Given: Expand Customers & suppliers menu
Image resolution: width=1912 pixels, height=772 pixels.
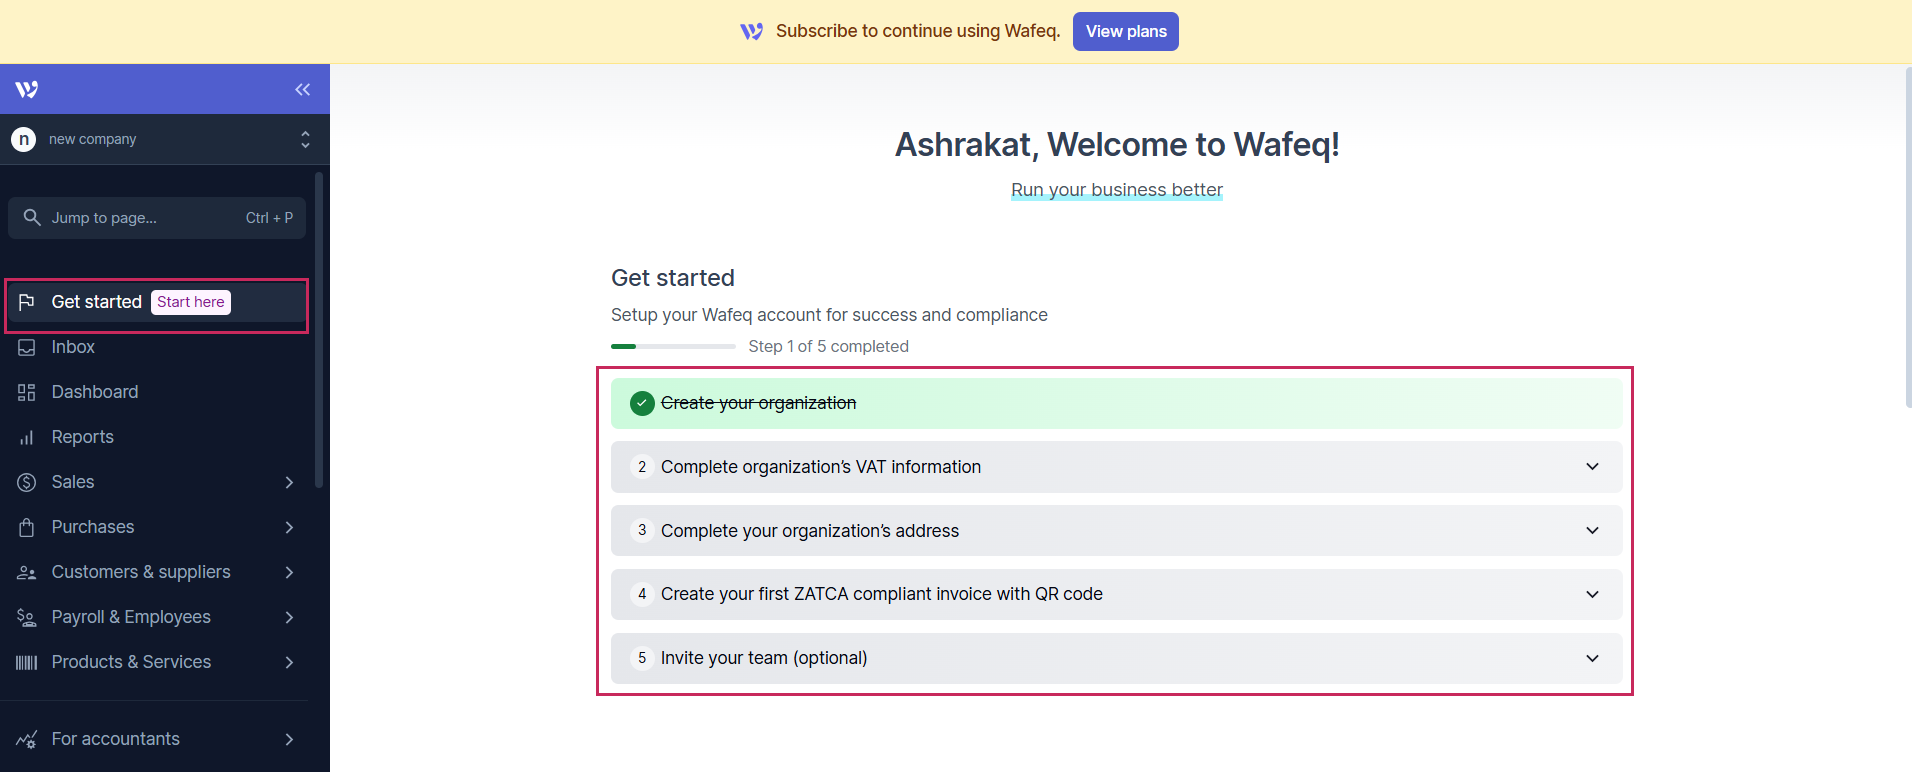Looking at the screenshot, I should (x=289, y=572).
